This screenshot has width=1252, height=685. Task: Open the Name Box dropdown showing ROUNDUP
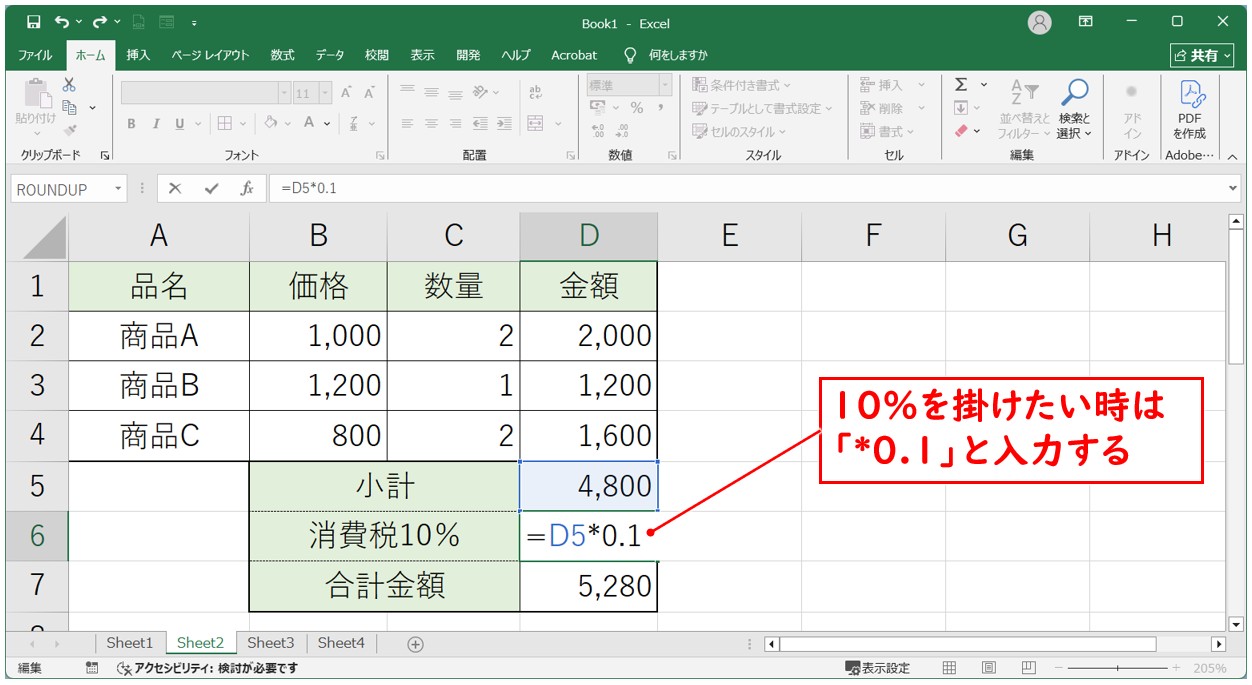coord(119,189)
